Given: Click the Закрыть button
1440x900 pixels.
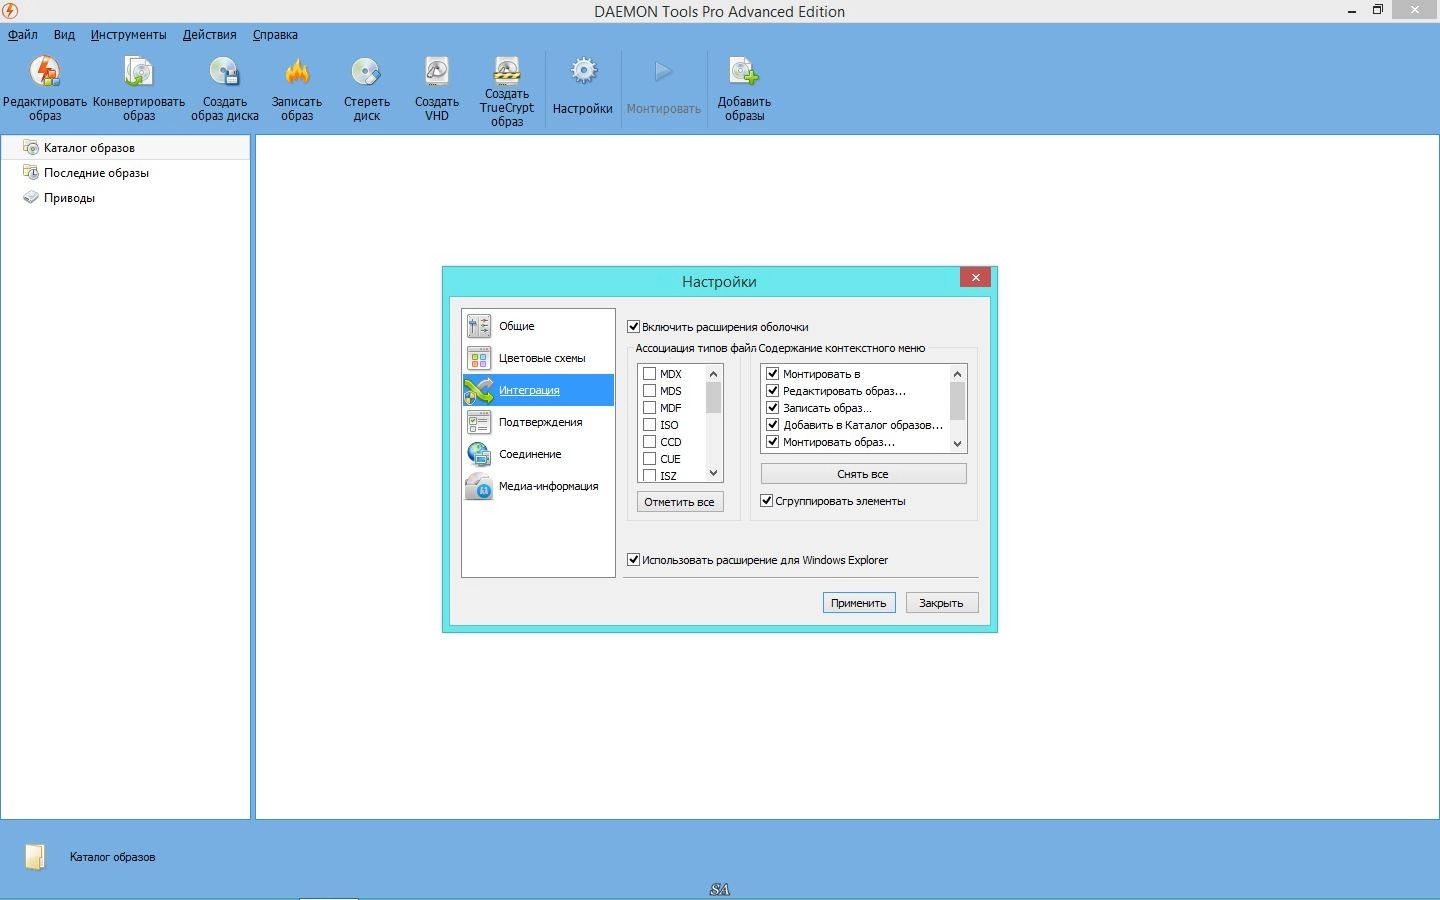Looking at the screenshot, I should [x=941, y=603].
